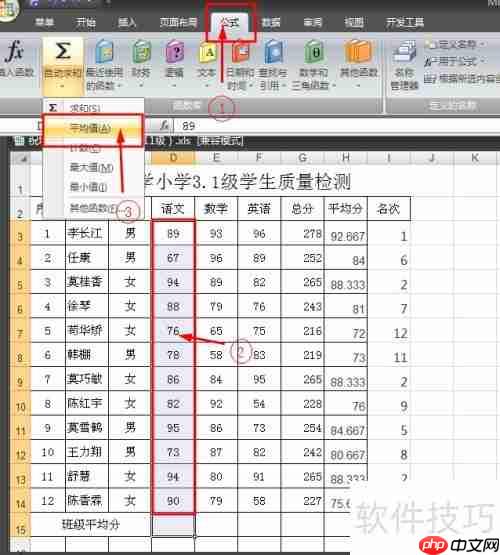500x555 pixels.
Task: Click the 班级平均分 label cell
Action: (91, 525)
